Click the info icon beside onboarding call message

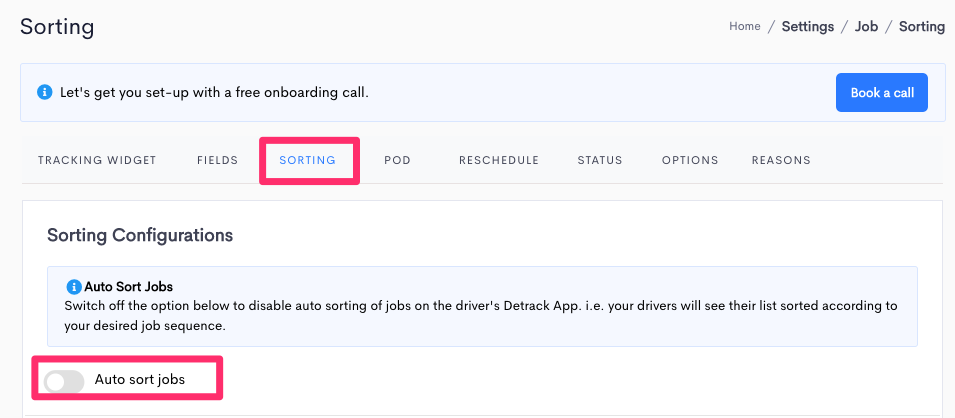(x=44, y=93)
